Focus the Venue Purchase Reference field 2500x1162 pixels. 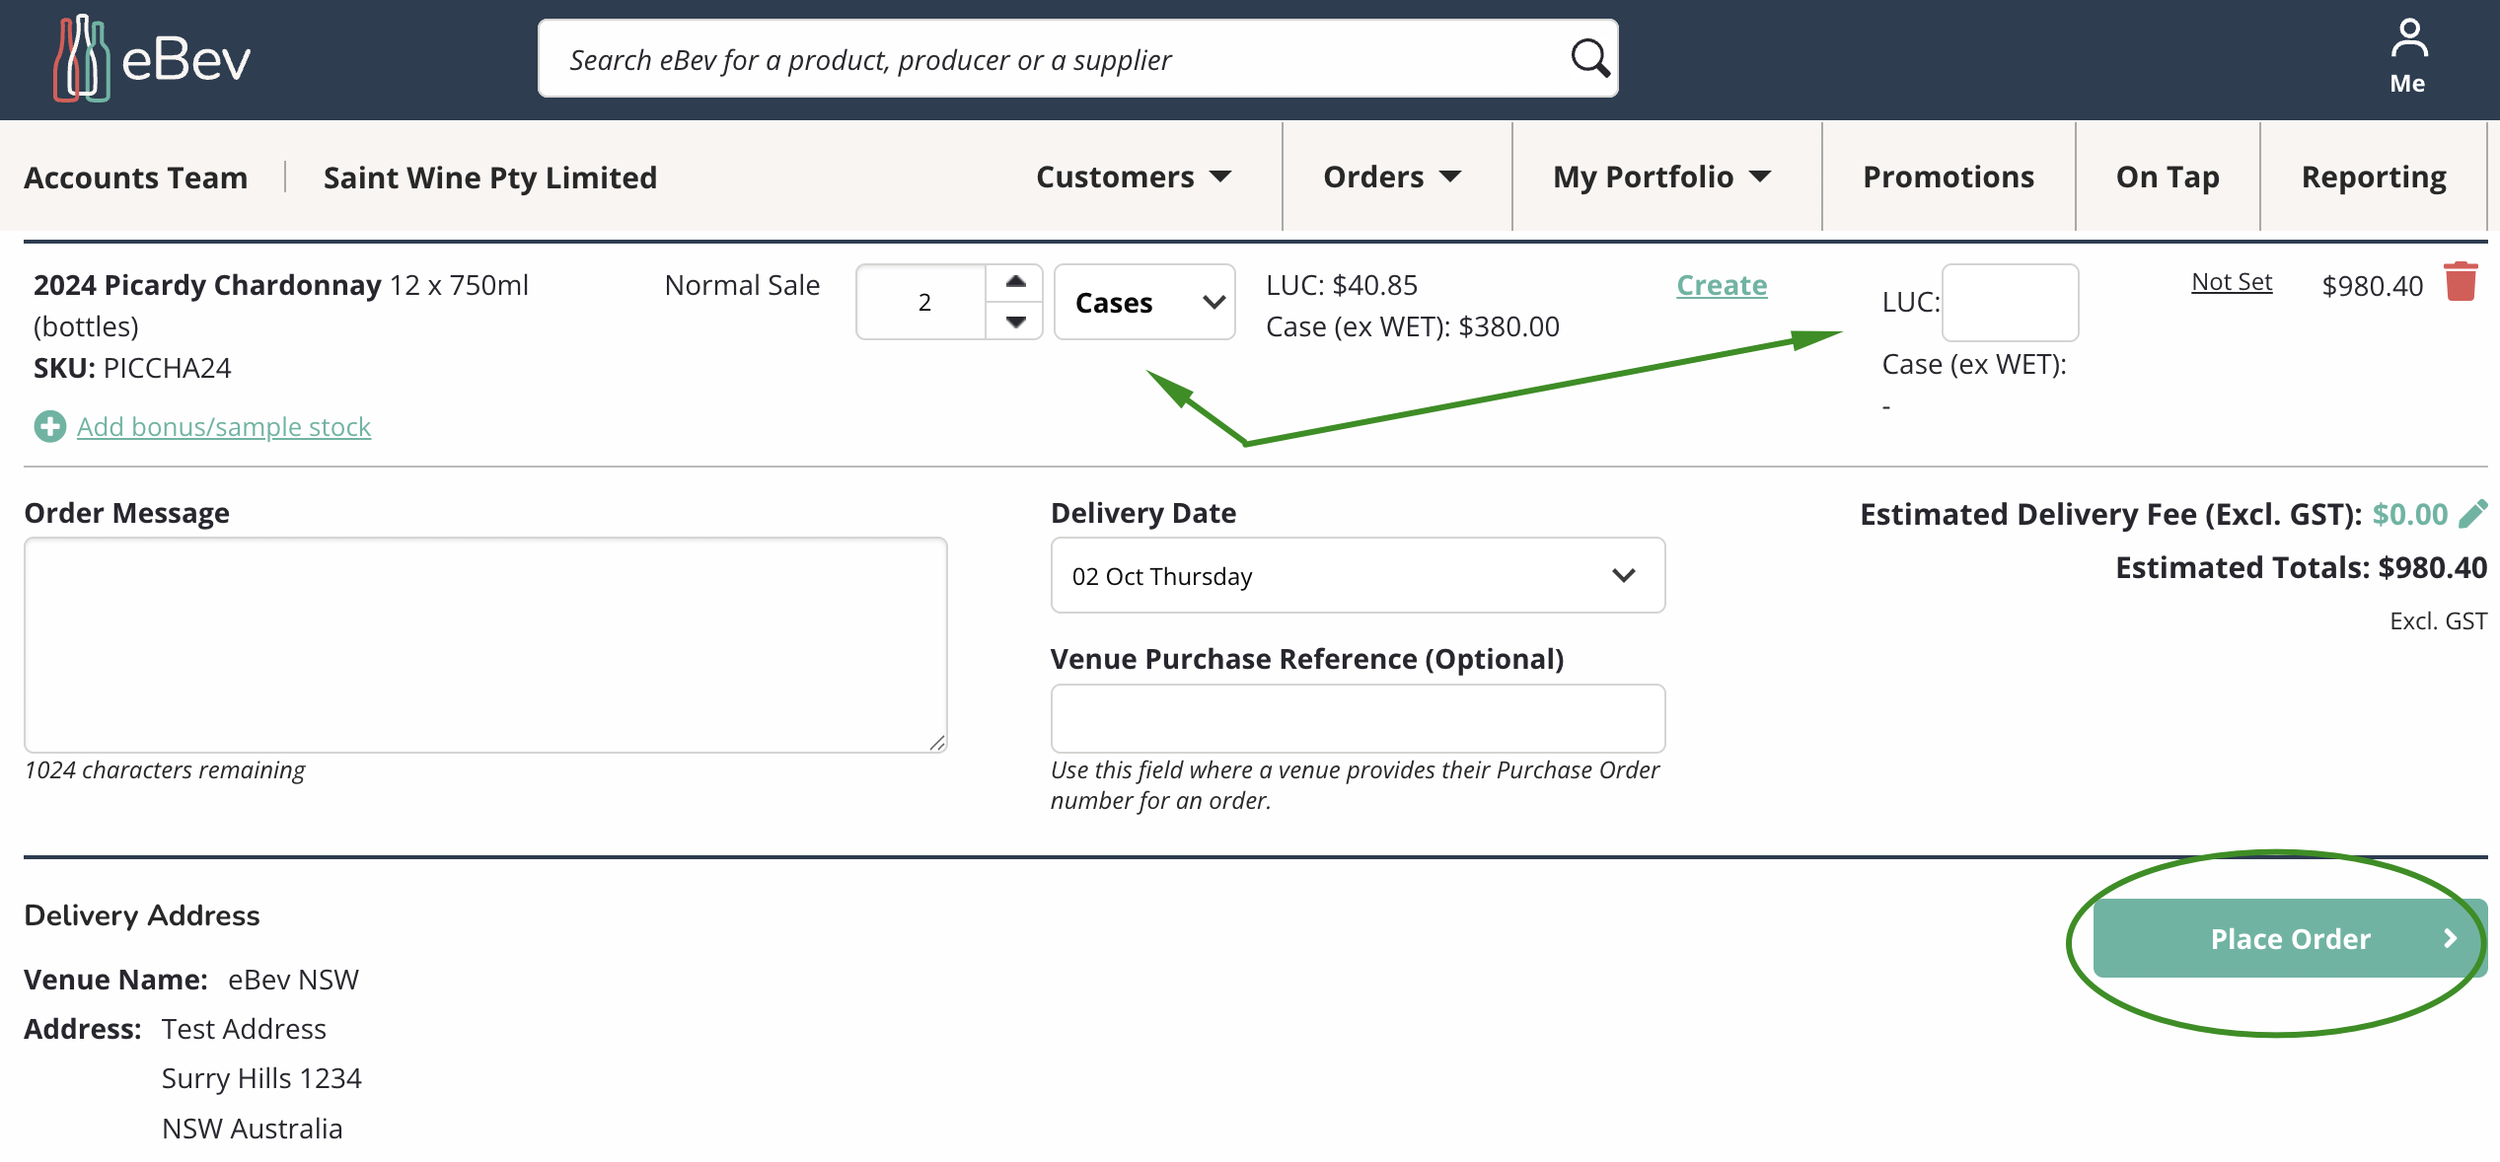click(x=1357, y=718)
